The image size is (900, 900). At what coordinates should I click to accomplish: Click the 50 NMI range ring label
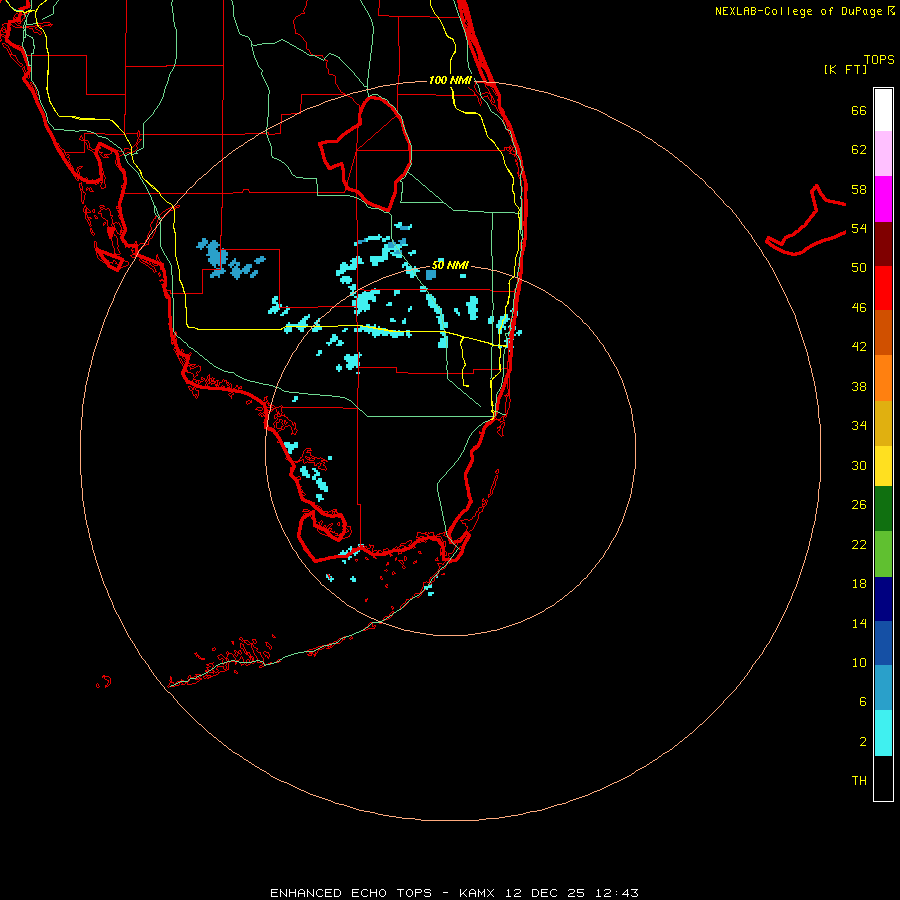pyautogui.click(x=450, y=265)
